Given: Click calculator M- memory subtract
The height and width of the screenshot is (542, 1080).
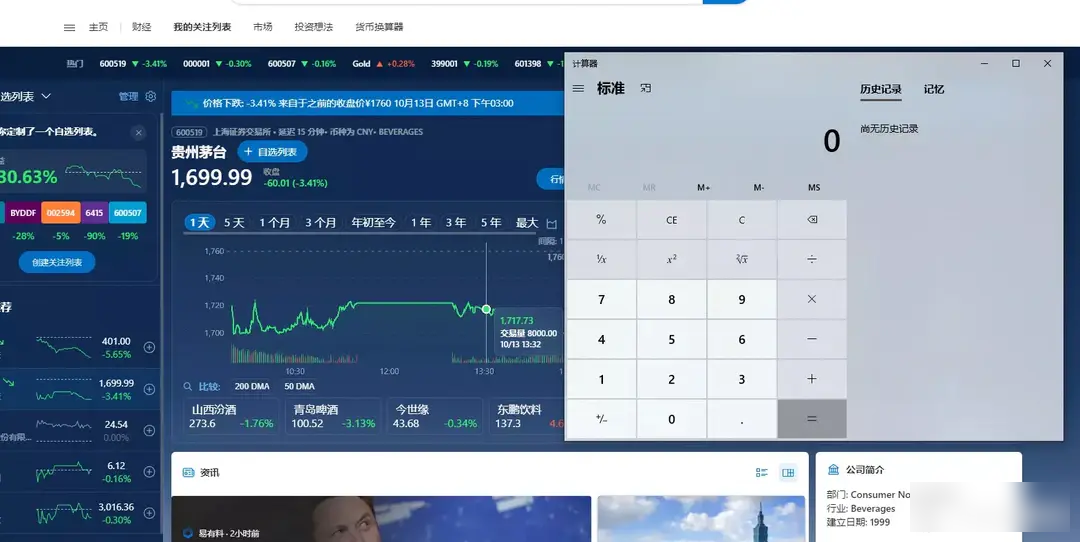Looking at the screenshot, I should pyautogui.click(x=759, y=187).
